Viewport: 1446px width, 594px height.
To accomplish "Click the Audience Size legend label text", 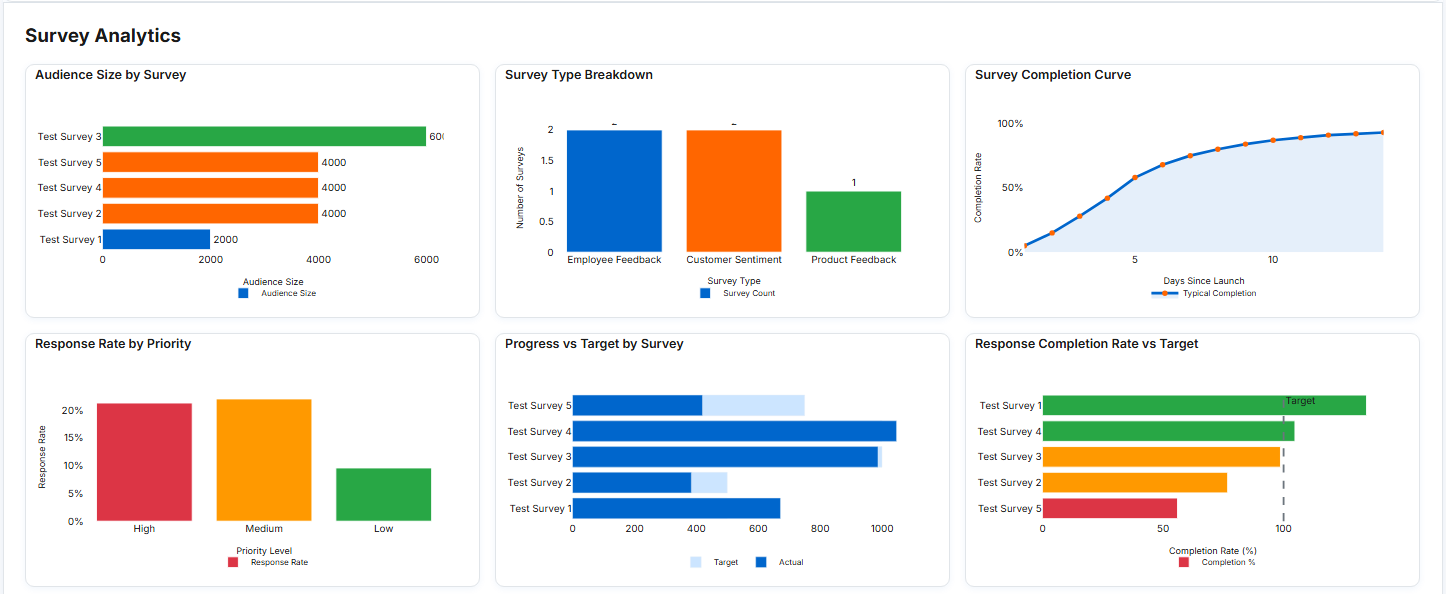I will coord(289,293).
